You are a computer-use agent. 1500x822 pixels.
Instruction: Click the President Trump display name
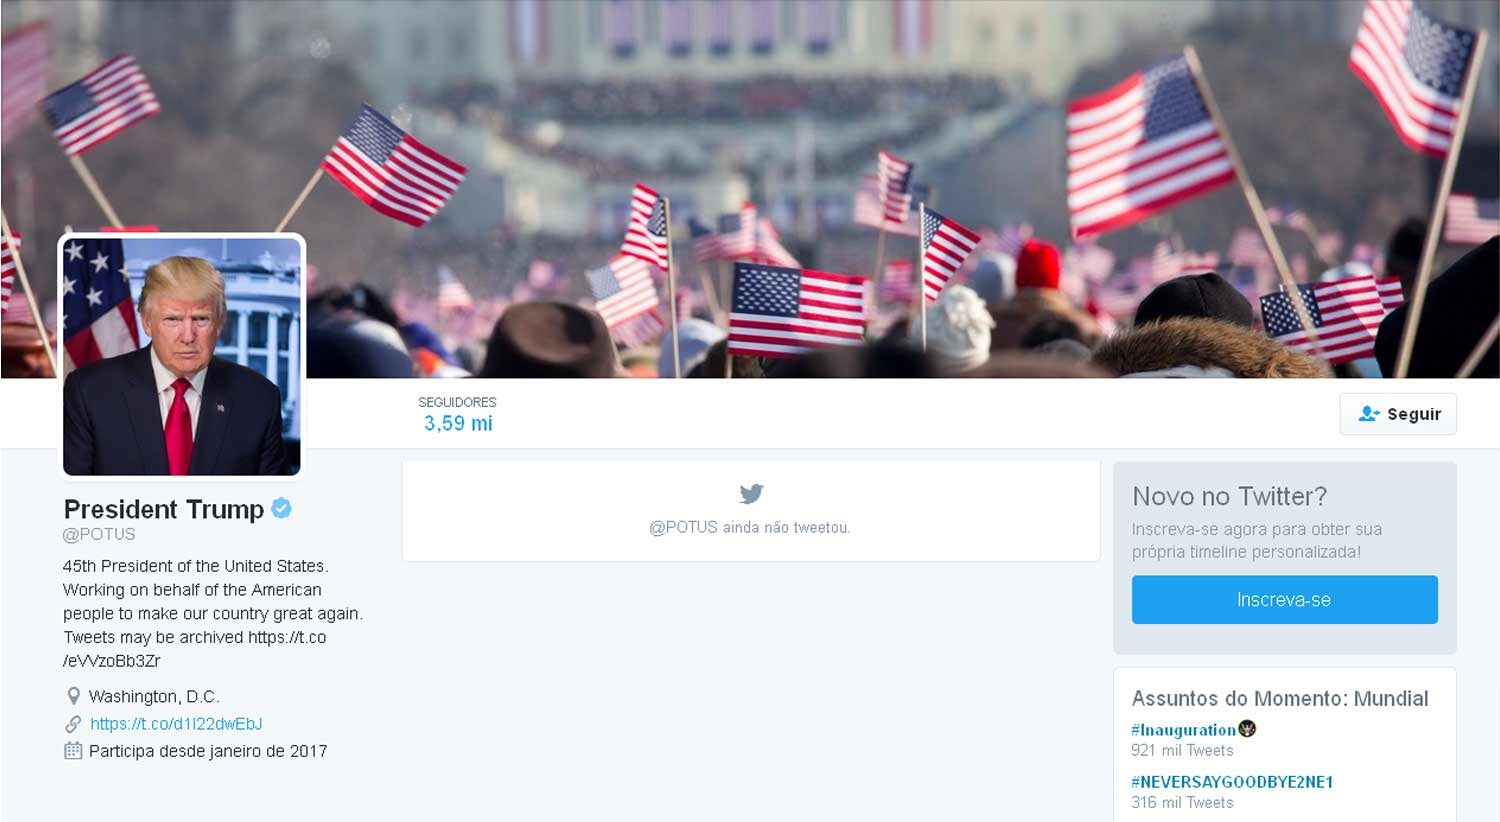pyautogui.click(x=164, y=509)
